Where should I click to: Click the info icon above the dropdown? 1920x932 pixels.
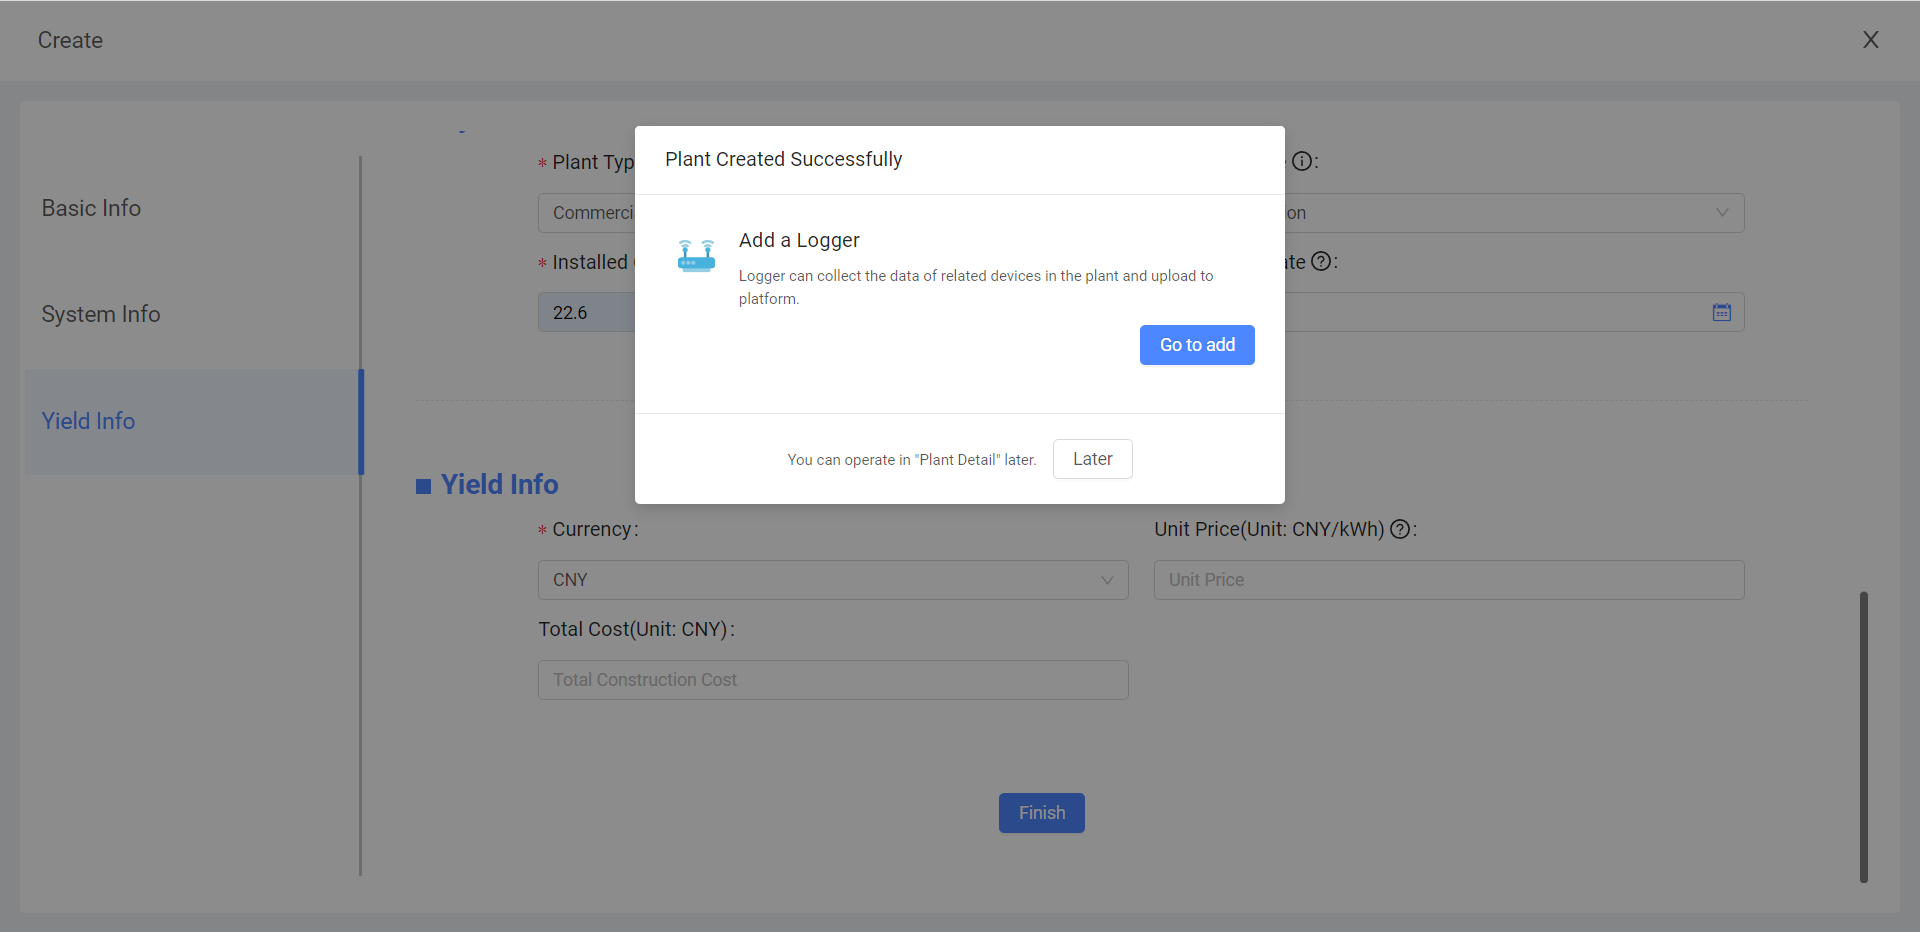coord(1301,162)
